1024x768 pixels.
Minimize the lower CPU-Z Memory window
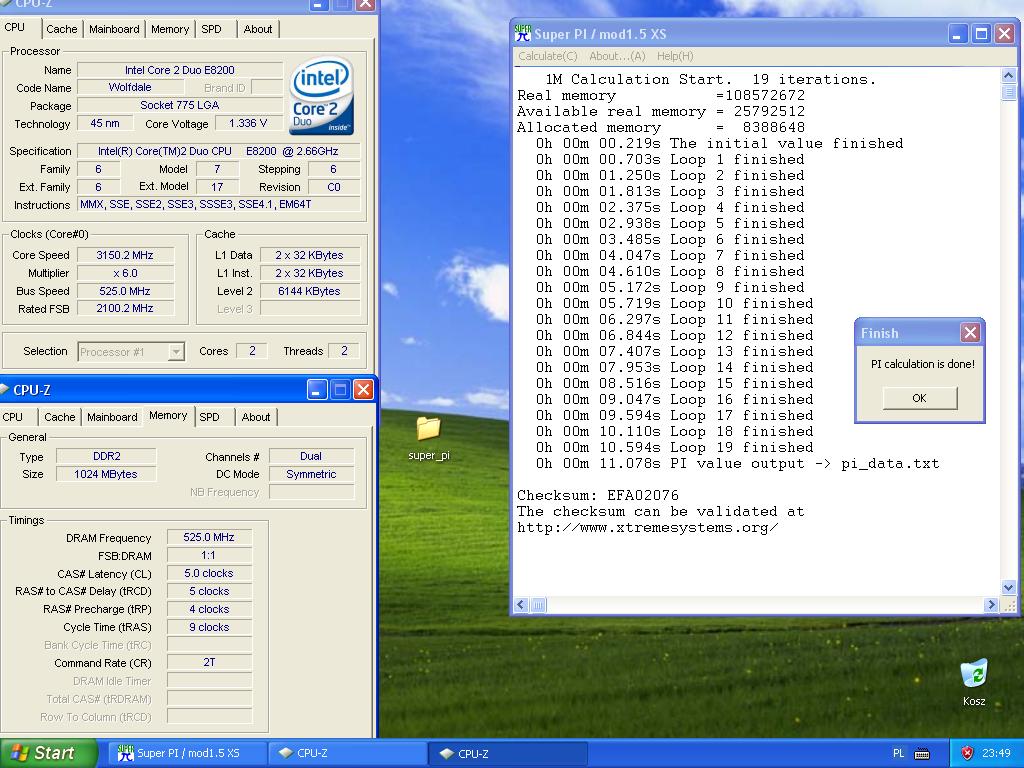click(317, 390)
